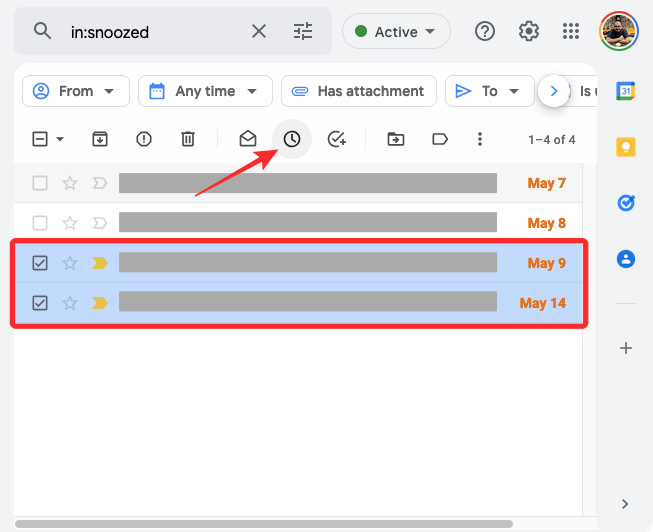This screenshot has width=653, height=532.
Task: Open the Any time filter chip
Action: tap(205, 91)
